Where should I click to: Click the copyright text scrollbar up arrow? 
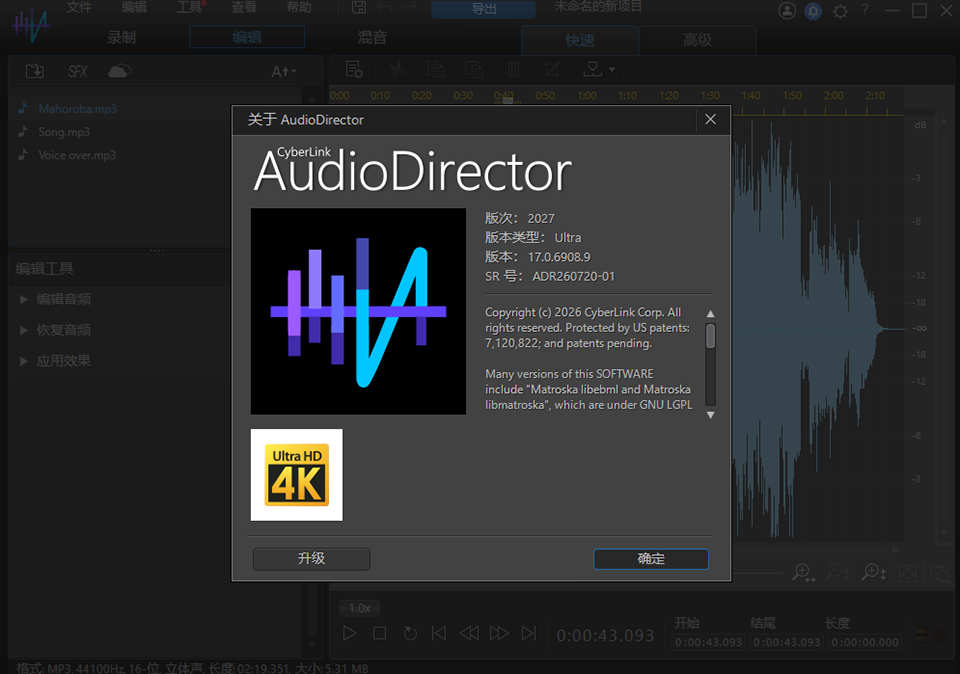(710, 313)
